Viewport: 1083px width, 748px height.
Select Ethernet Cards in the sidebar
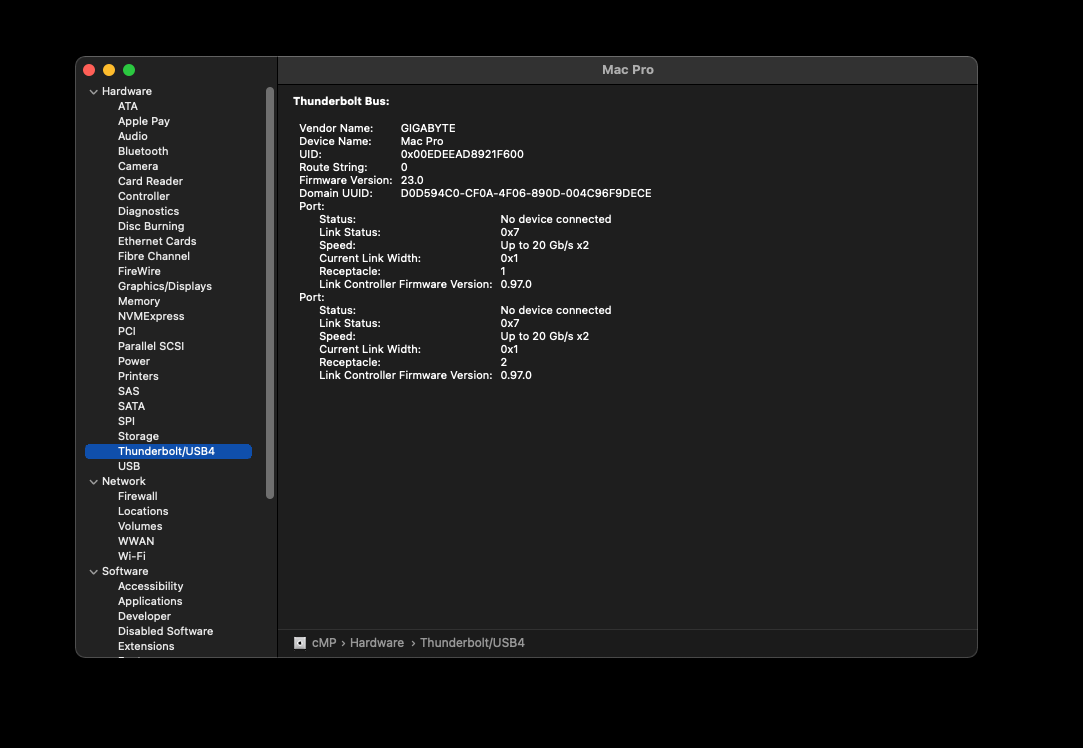point(157,241)
